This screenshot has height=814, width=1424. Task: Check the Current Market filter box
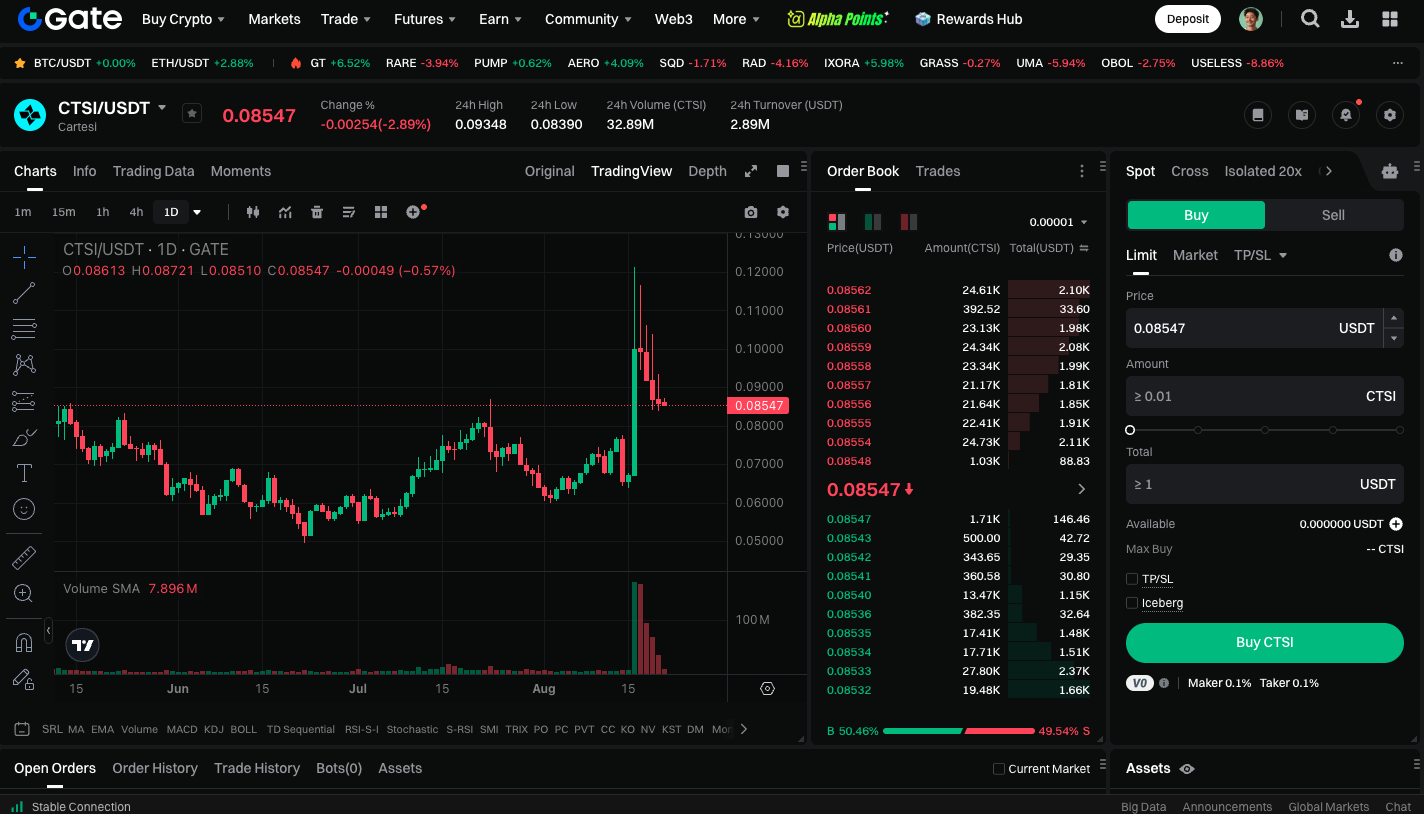coord(999,769)
